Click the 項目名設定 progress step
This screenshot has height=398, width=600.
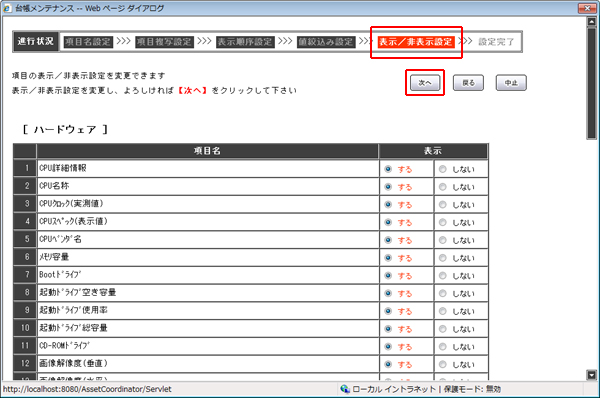click(88, 42)
